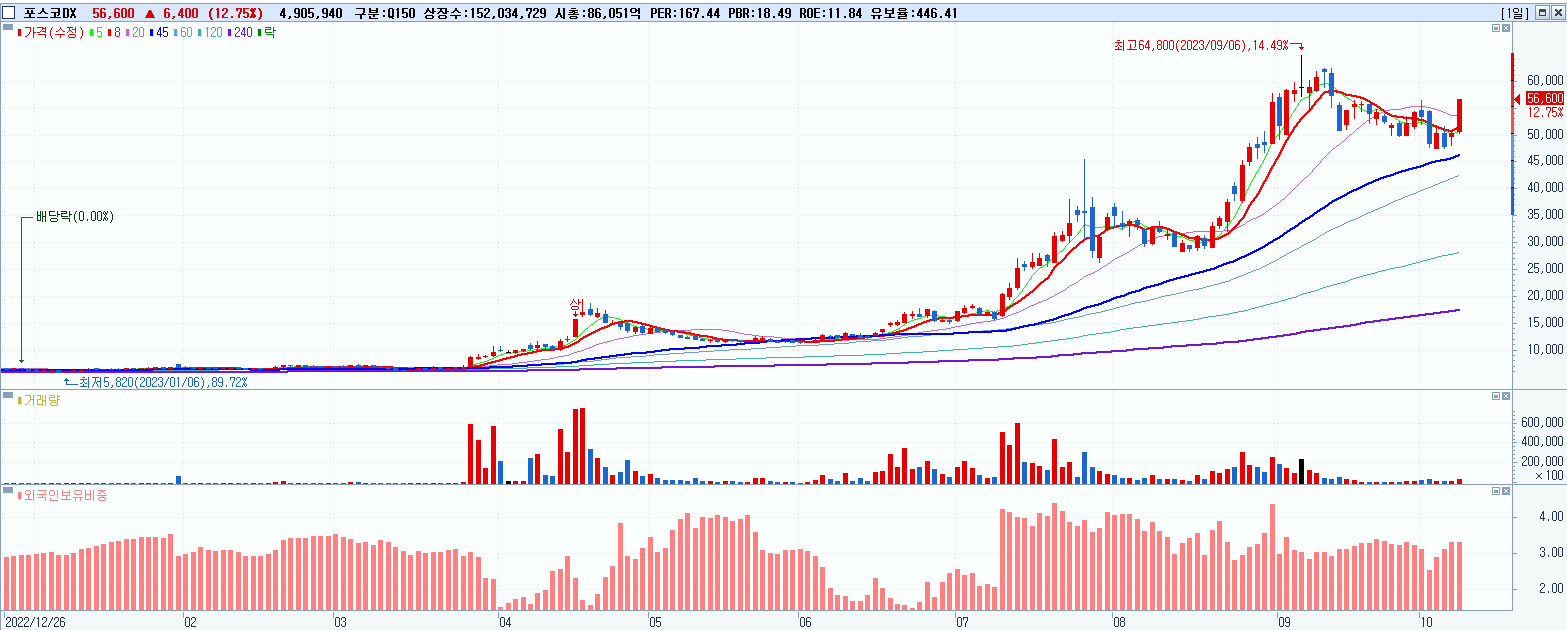
Task: Minimize the price chart panel
Action: (x=1496, y=29)
